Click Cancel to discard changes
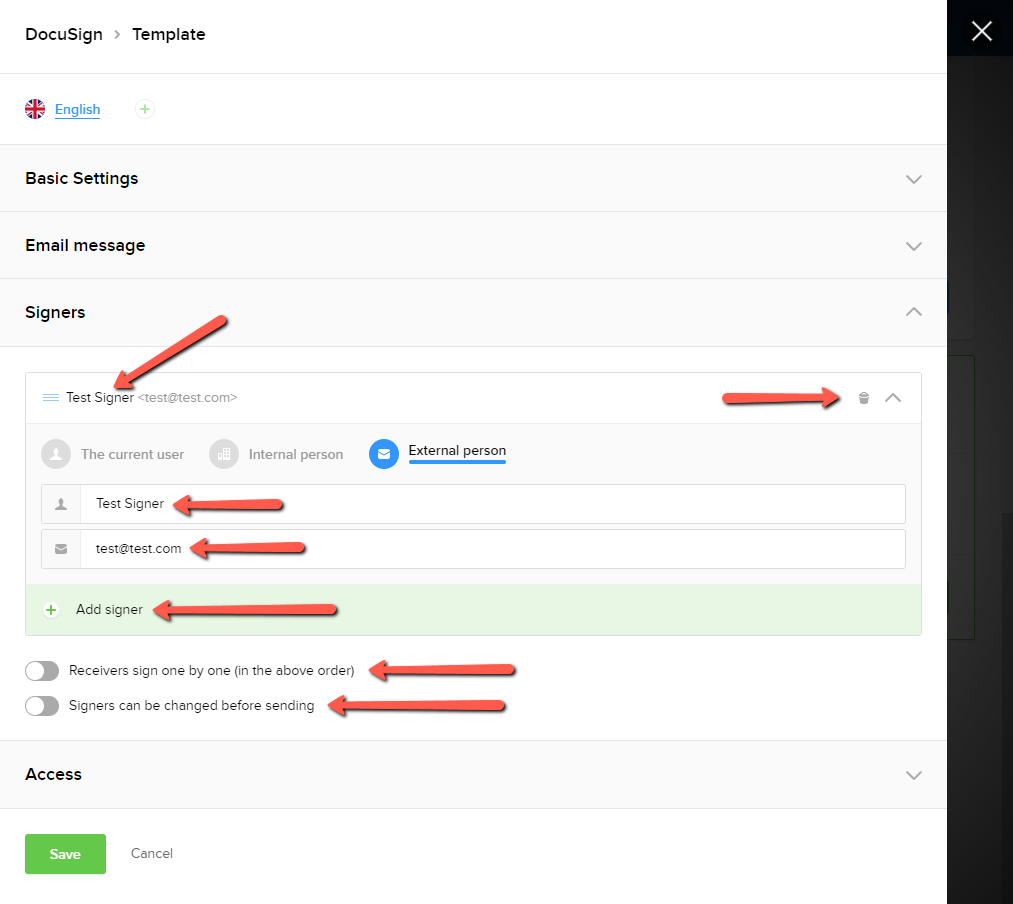The height and width of the screenshot is (904, 1013). click(x=152, y=854)
